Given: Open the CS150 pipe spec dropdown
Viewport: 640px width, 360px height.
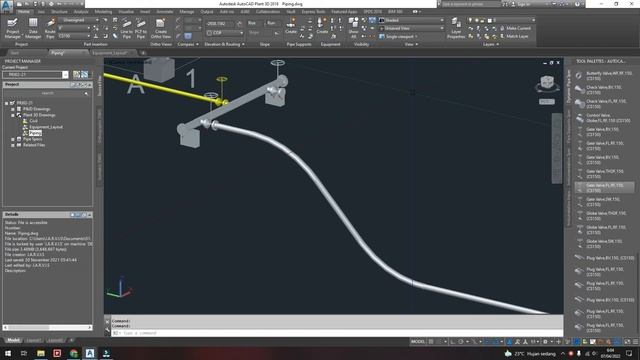Looking at the screenshot, I should tap(74, 36).
